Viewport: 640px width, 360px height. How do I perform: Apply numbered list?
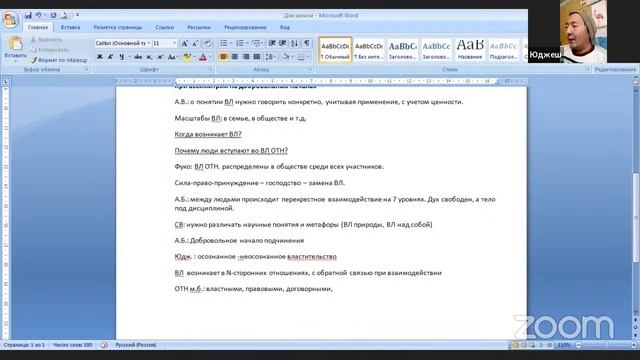(x=240, y=43)
